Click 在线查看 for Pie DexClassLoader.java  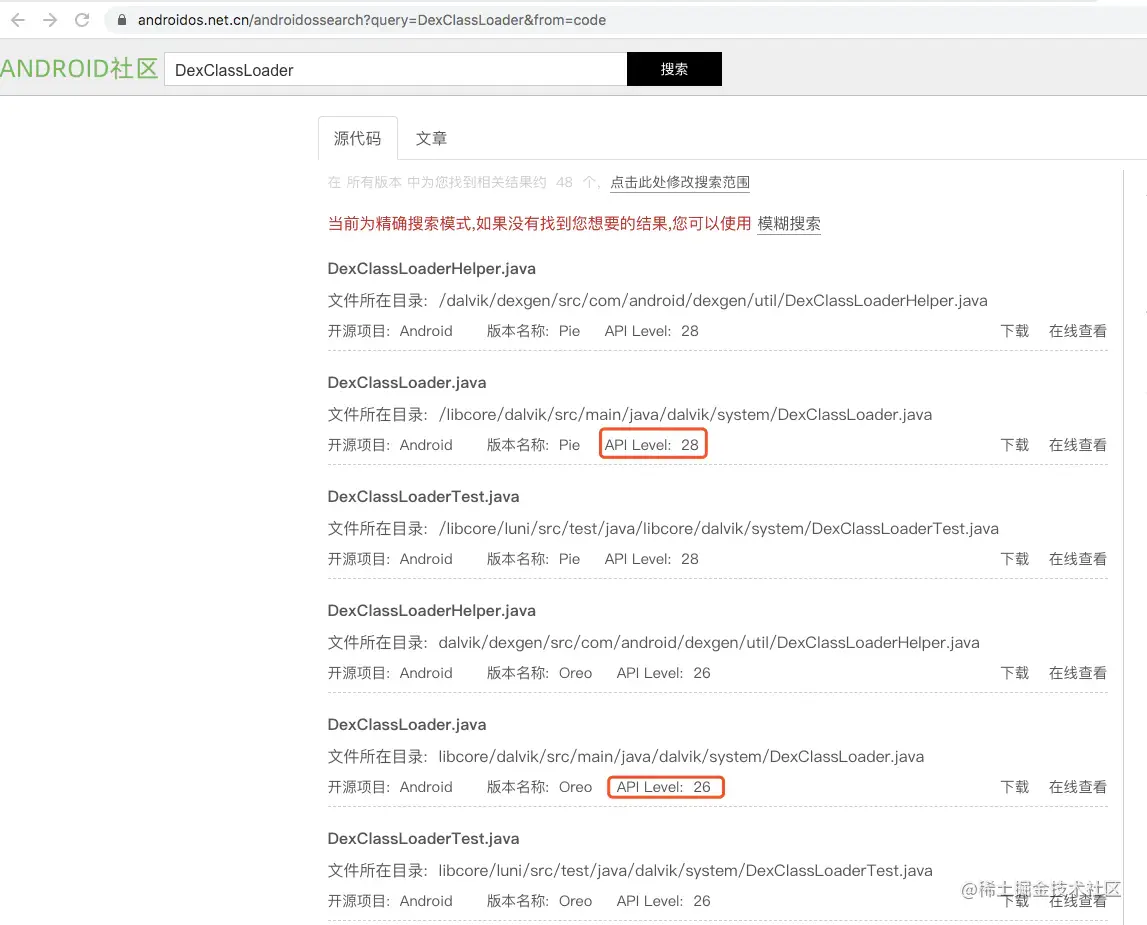[1078, 445]
